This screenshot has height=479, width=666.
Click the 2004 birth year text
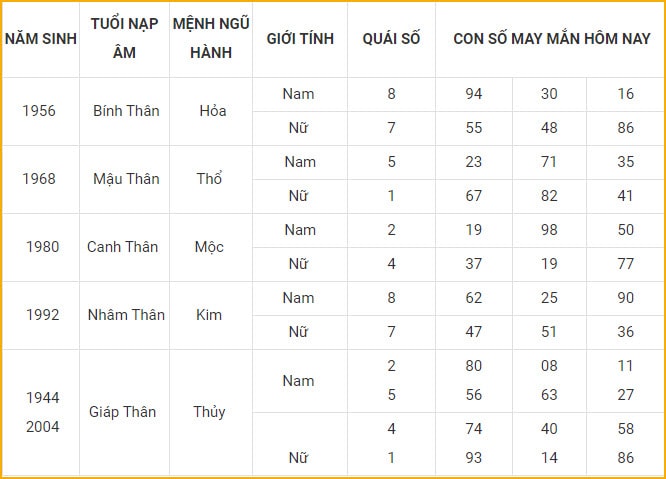42,427
